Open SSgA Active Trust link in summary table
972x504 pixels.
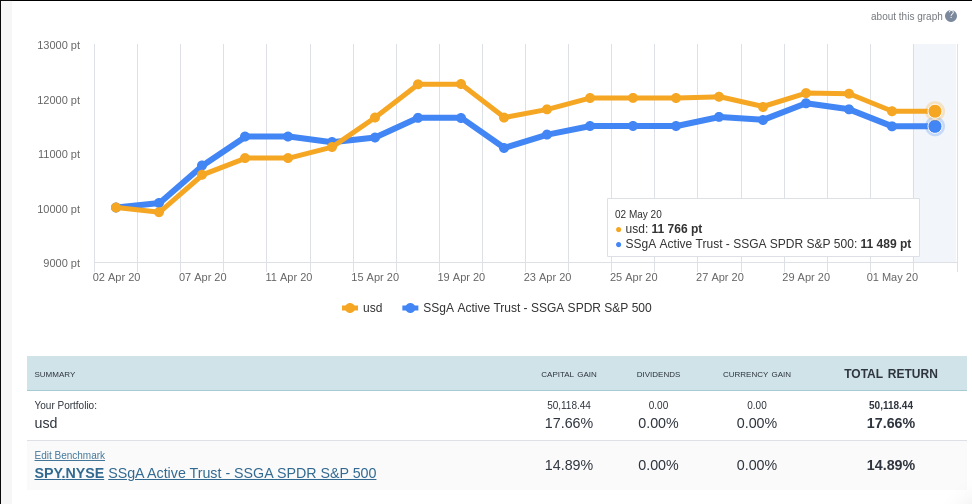(x=242, y=473)
